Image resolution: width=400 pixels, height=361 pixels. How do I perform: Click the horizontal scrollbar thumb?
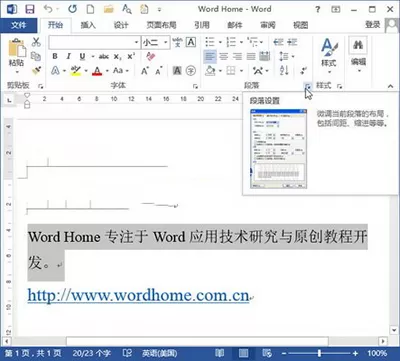click(x=197, y=341)
